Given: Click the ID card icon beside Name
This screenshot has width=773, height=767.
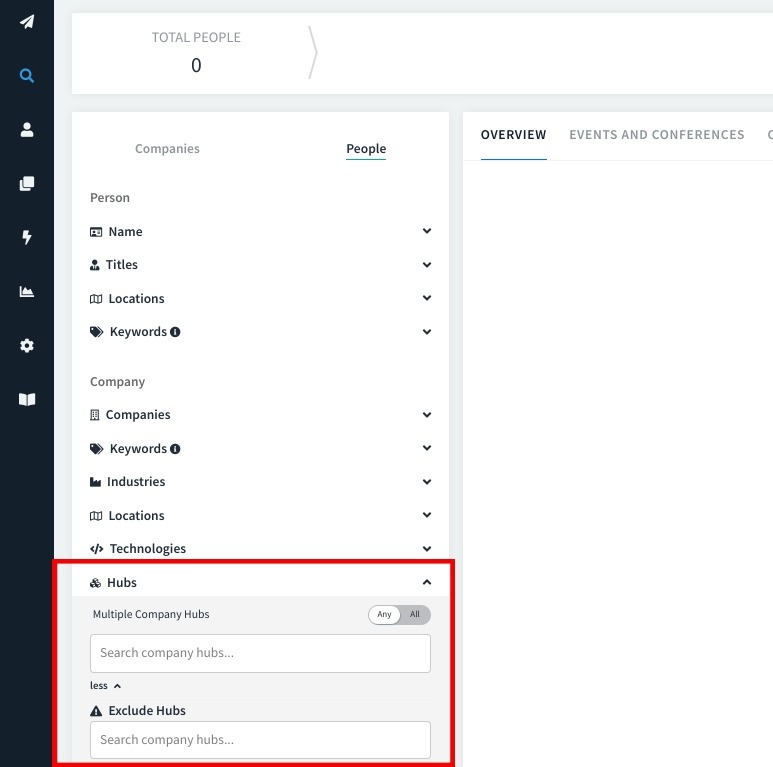Looking at the screenshot, I should point(96,232).
